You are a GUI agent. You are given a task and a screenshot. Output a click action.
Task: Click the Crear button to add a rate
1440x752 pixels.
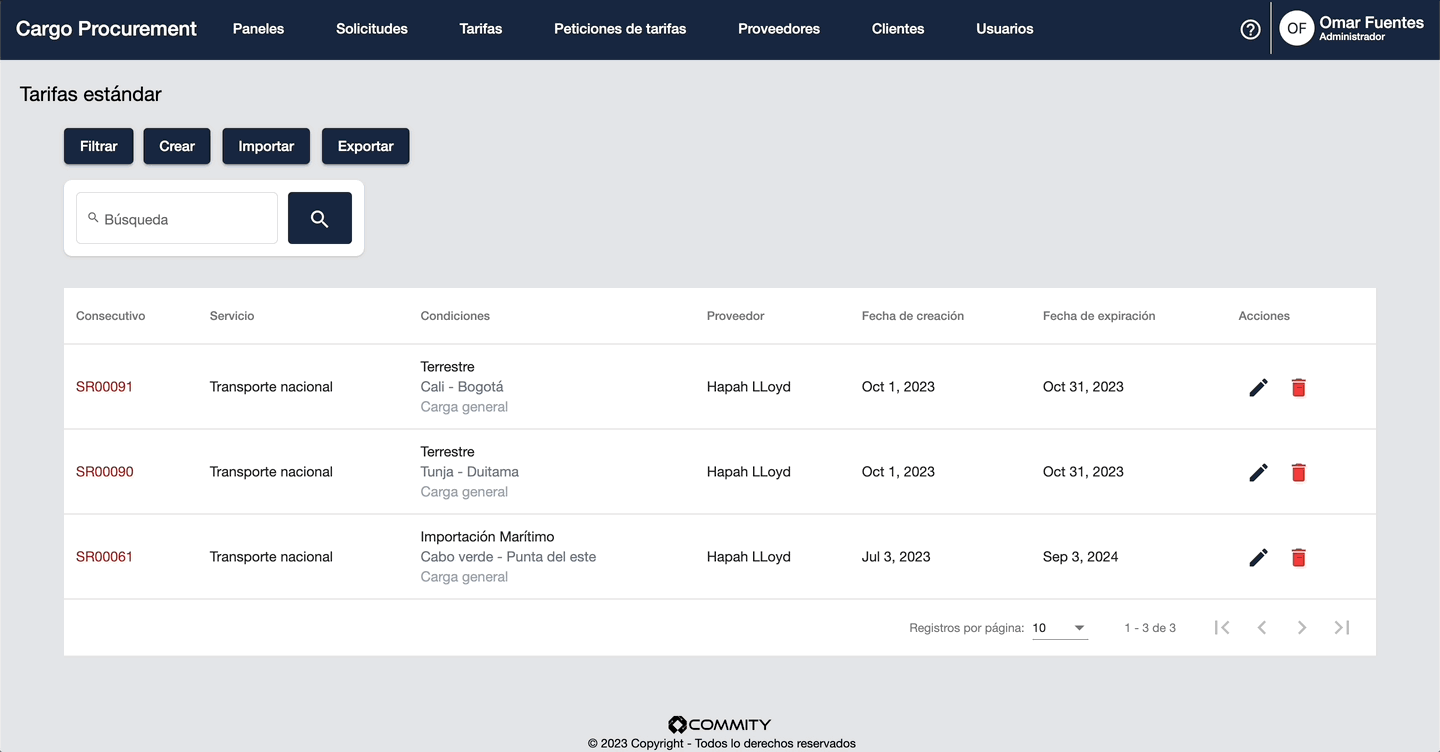point(177,146)
